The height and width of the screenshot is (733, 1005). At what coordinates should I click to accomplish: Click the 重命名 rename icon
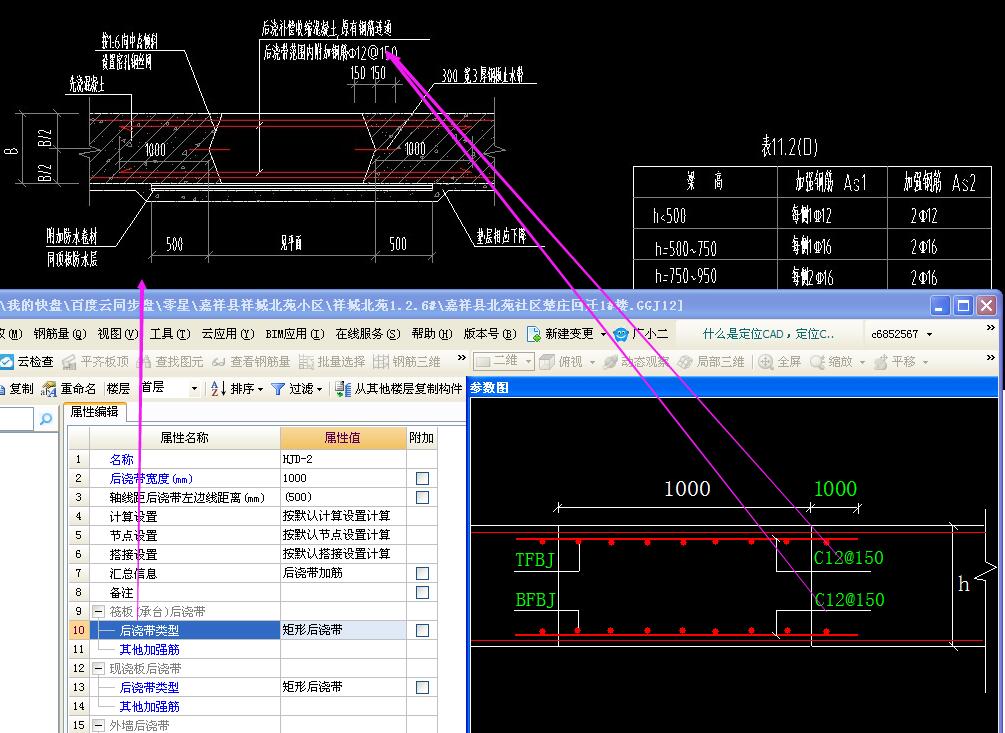pos(48,389)
